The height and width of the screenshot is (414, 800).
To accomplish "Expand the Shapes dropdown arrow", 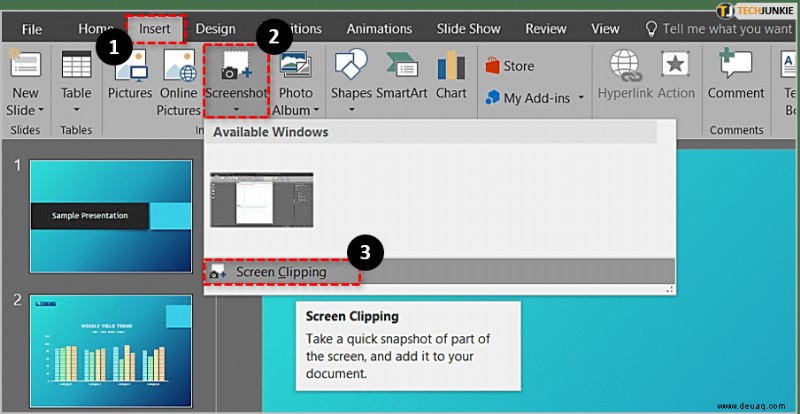I will click(x=351, y=110).
